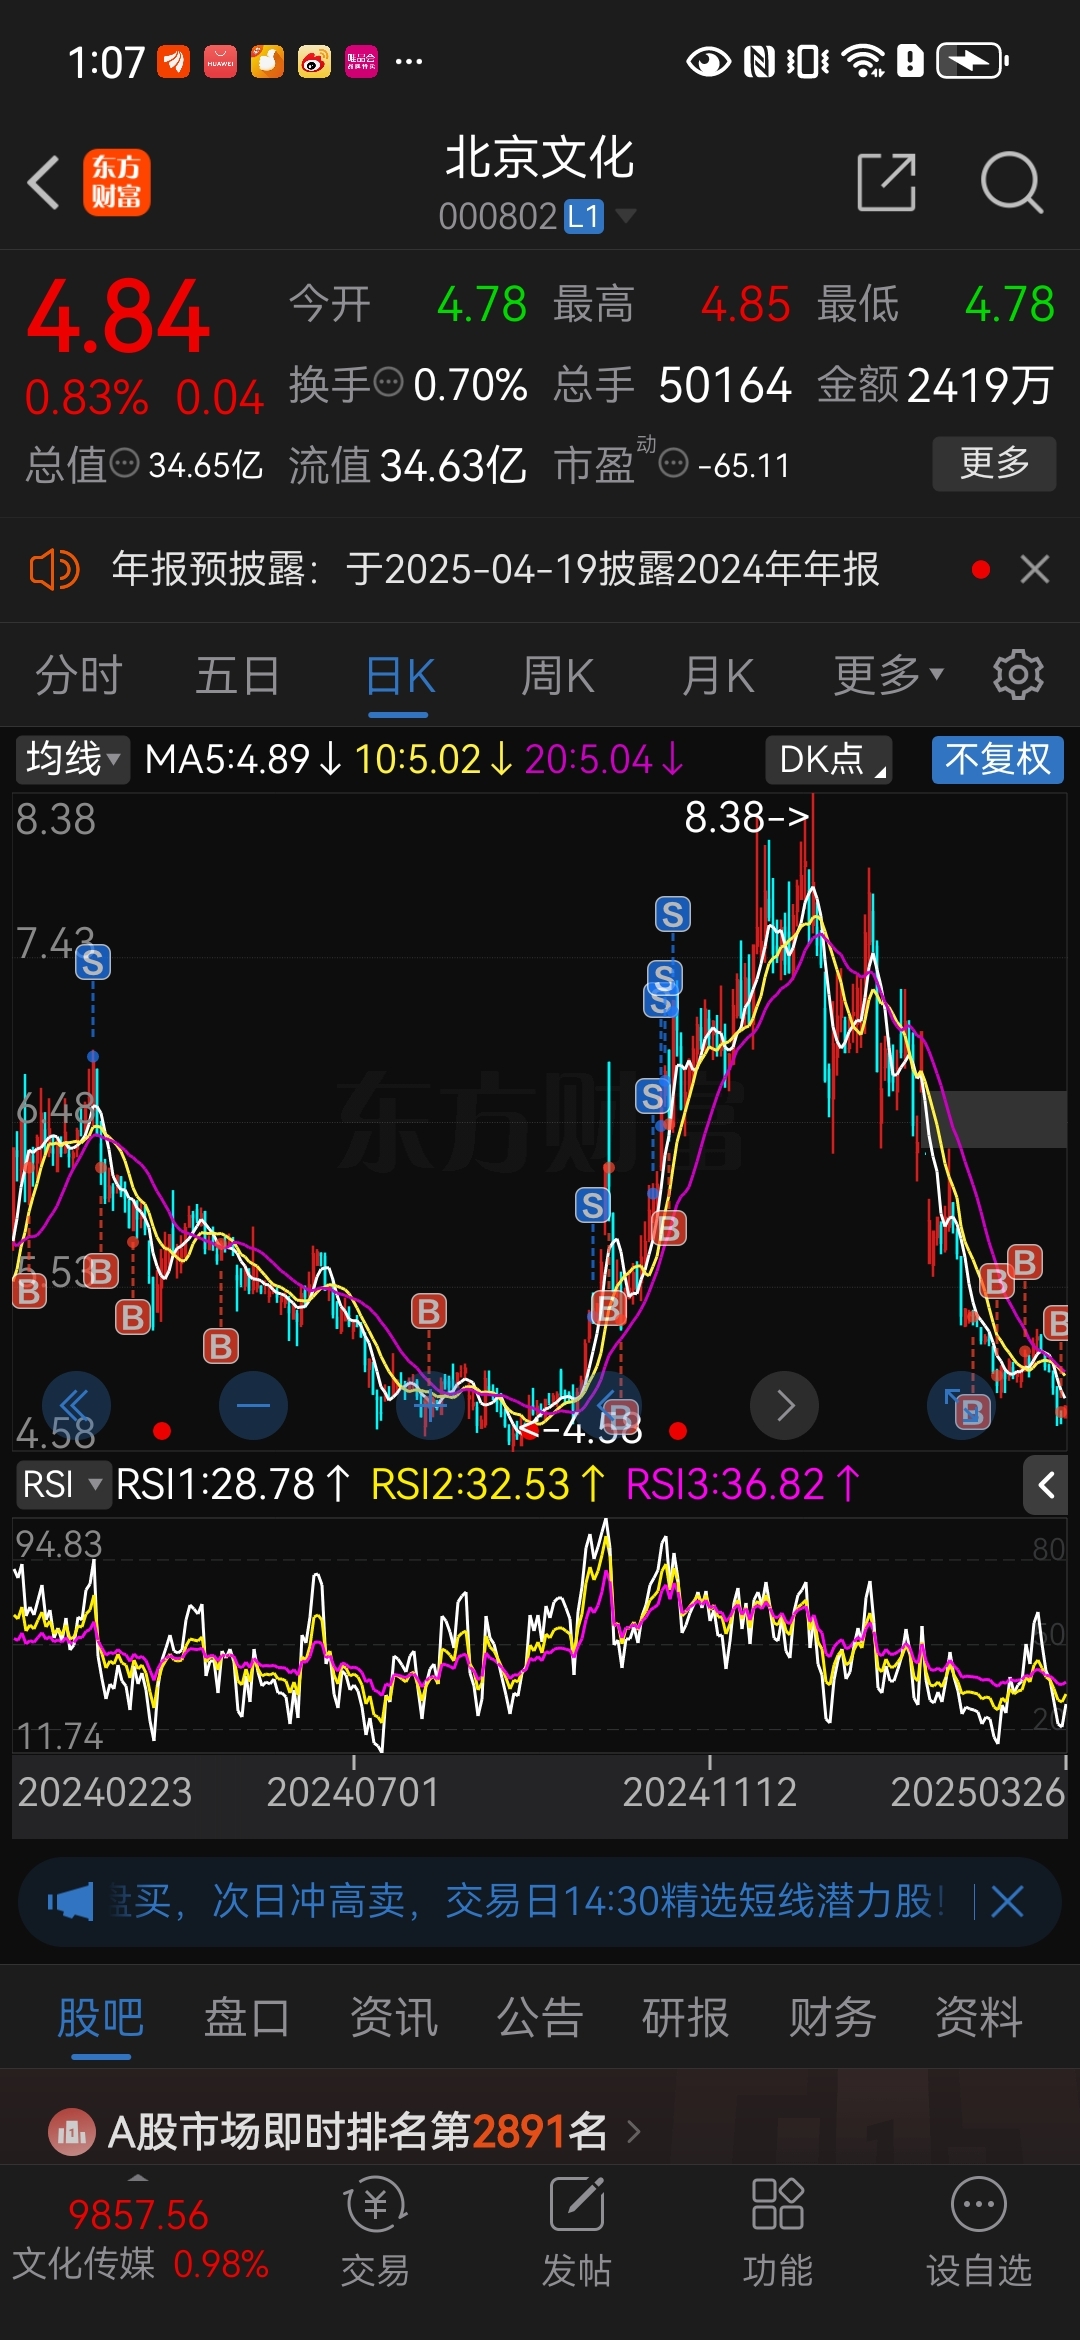
Task: Toggle 不复权 adjustment button
Action: tap(997, 759)
